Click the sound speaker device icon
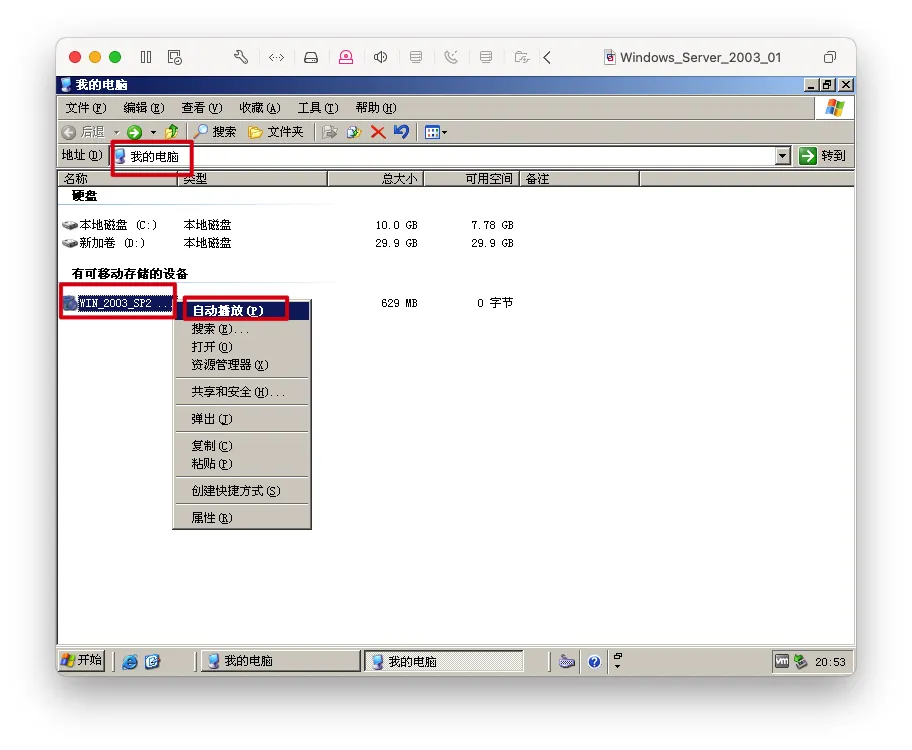Screen dimensions: 912x750 click(380, 57)
